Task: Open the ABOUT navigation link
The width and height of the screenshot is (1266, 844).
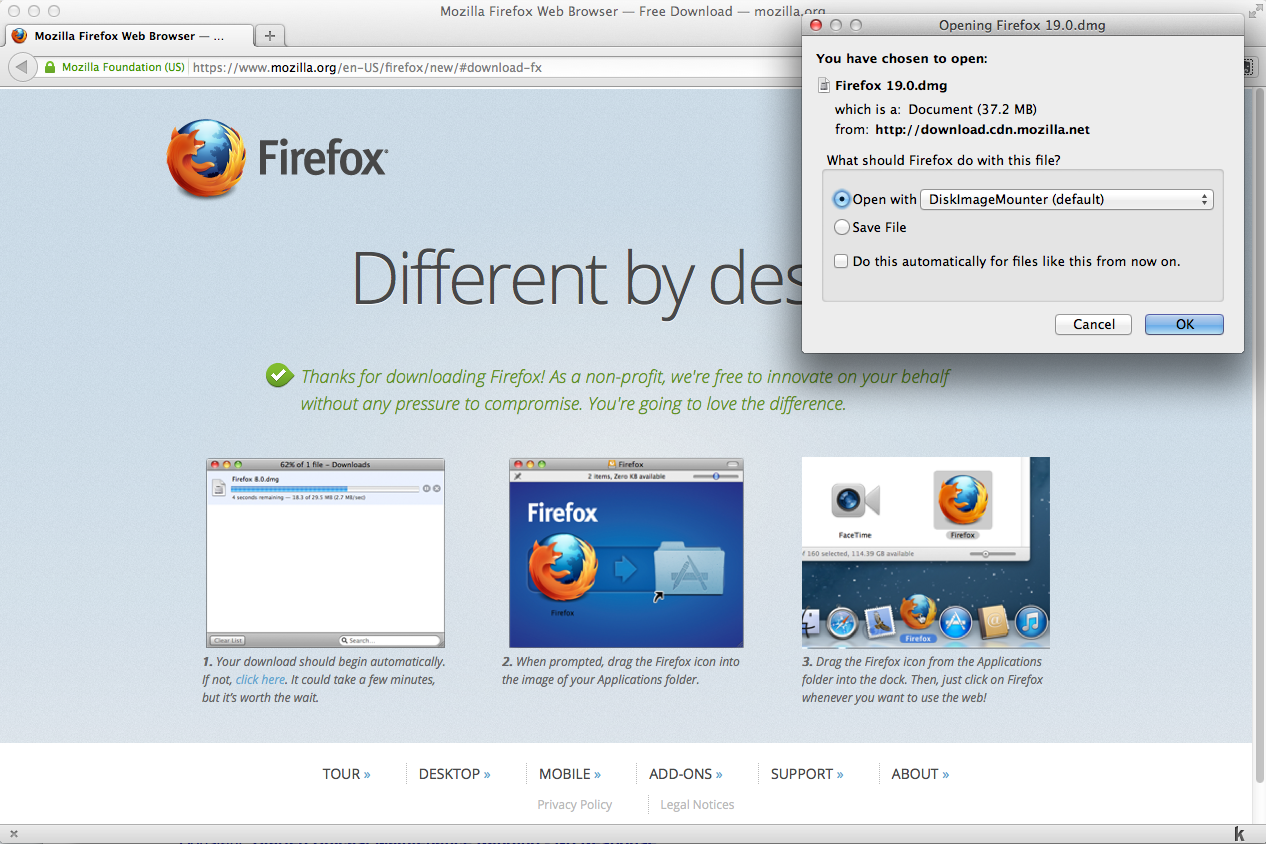Action: coord(920,774)
